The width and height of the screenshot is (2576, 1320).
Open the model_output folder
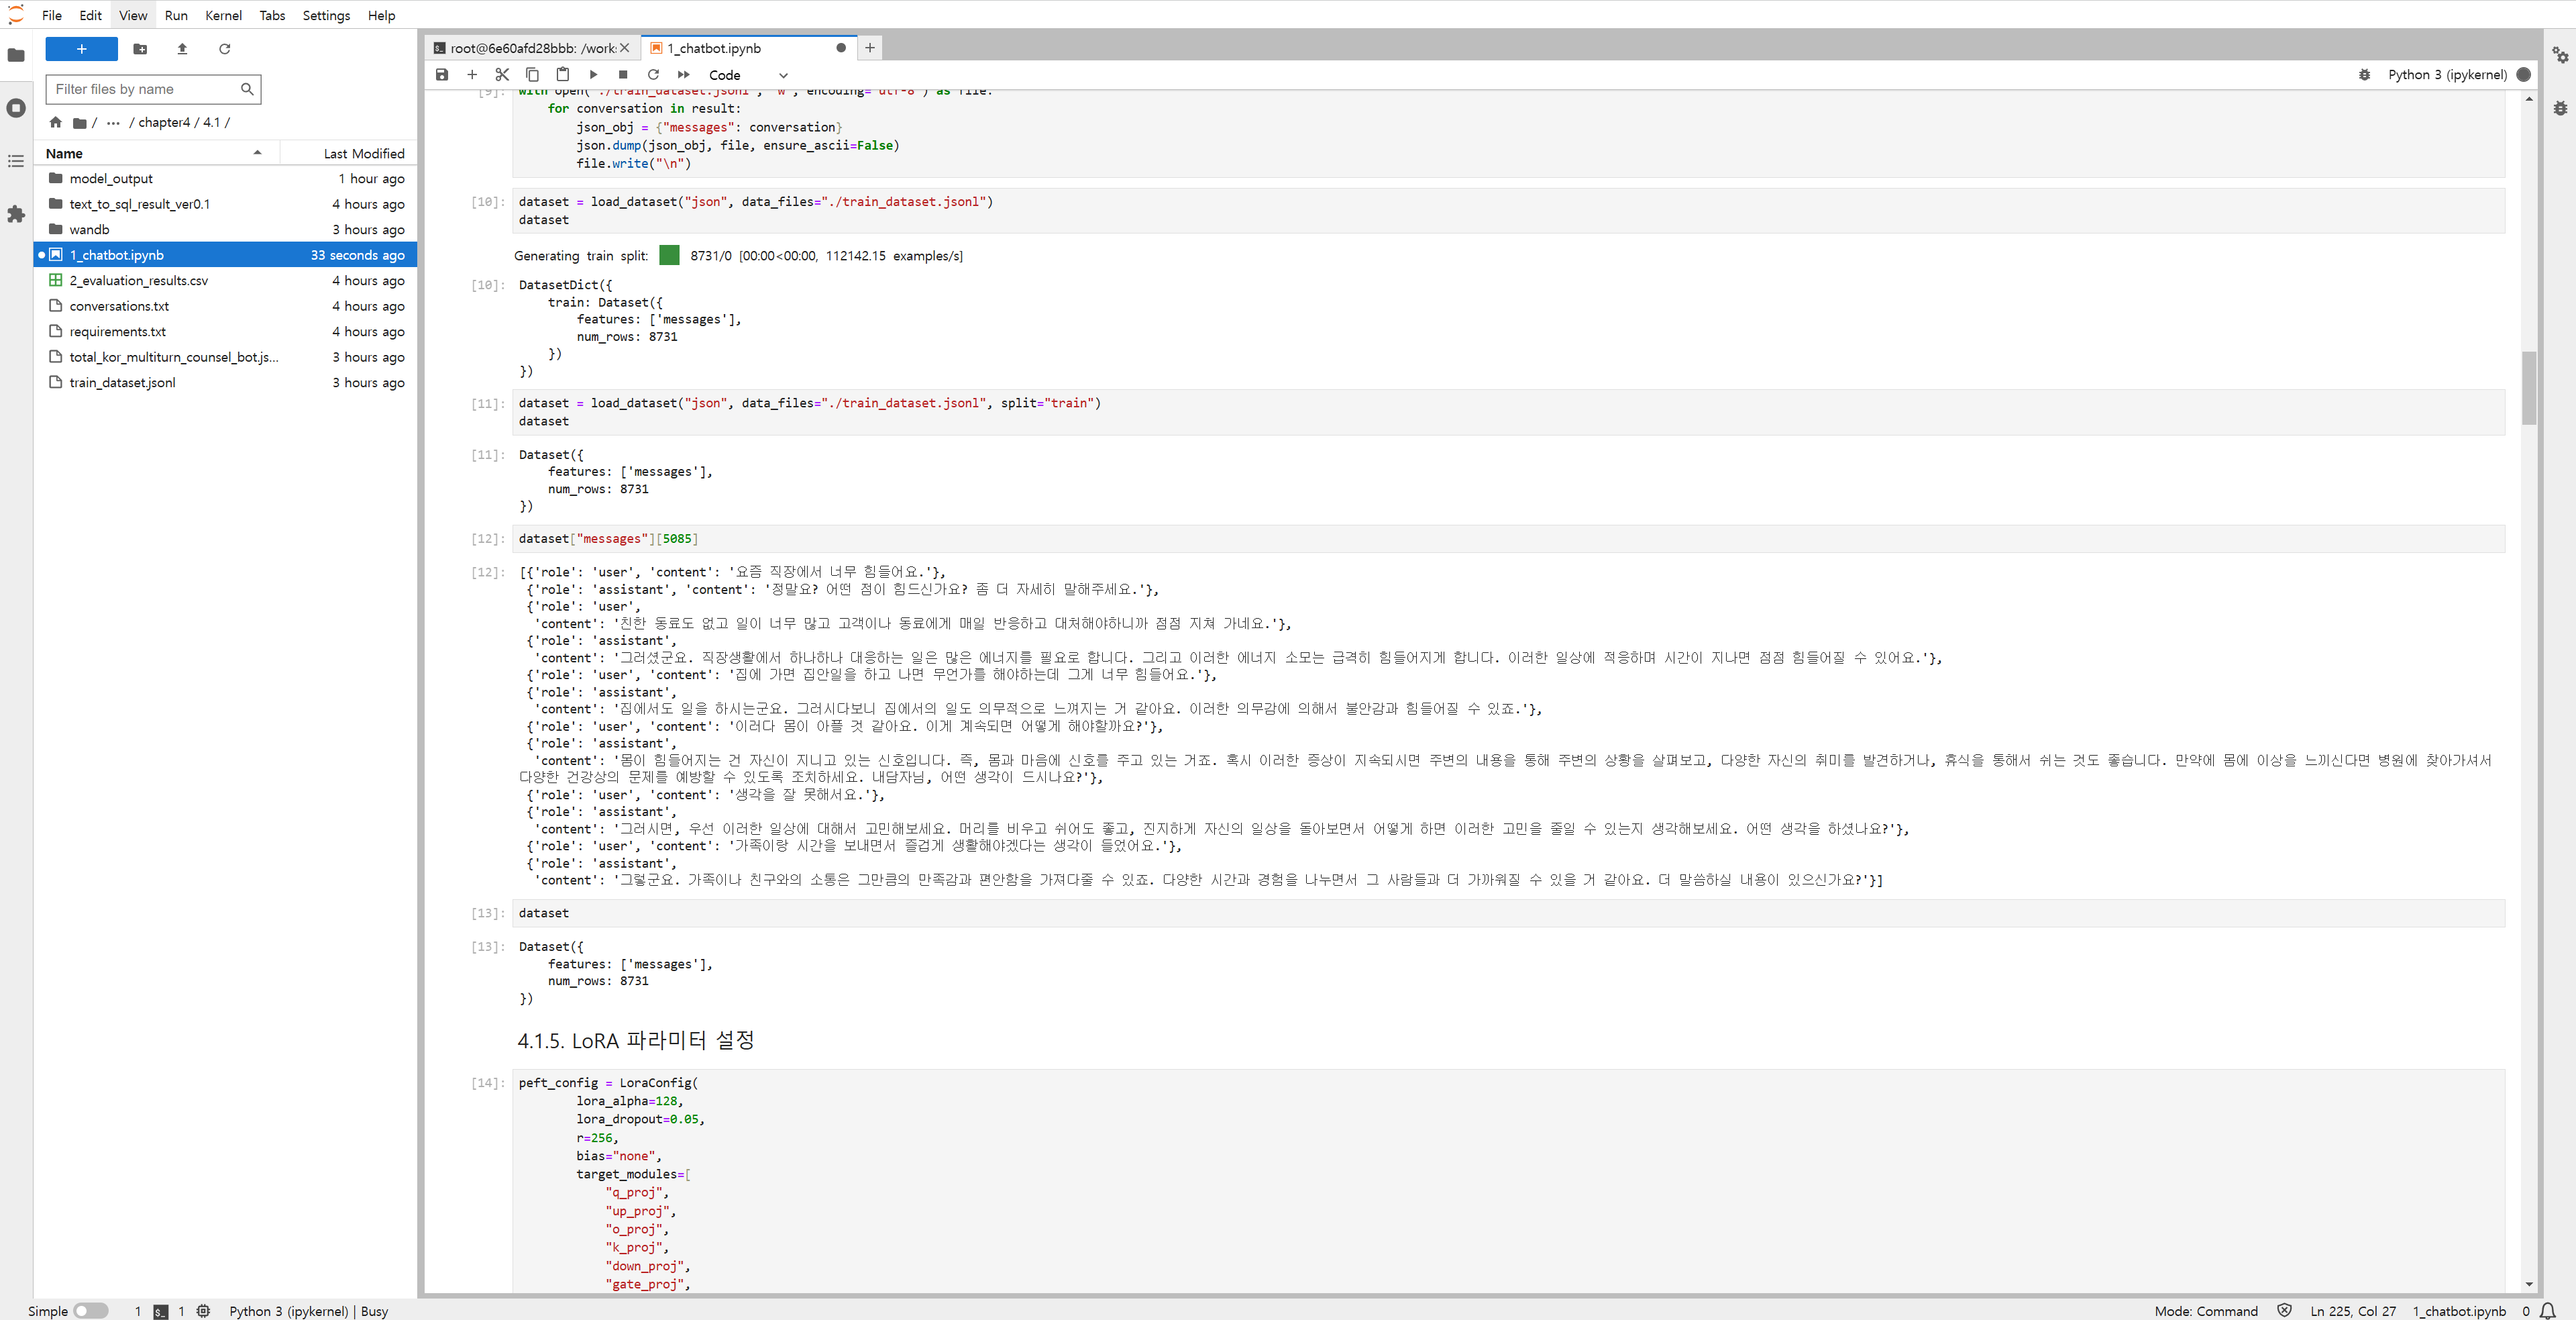click(x=111, y=179)
